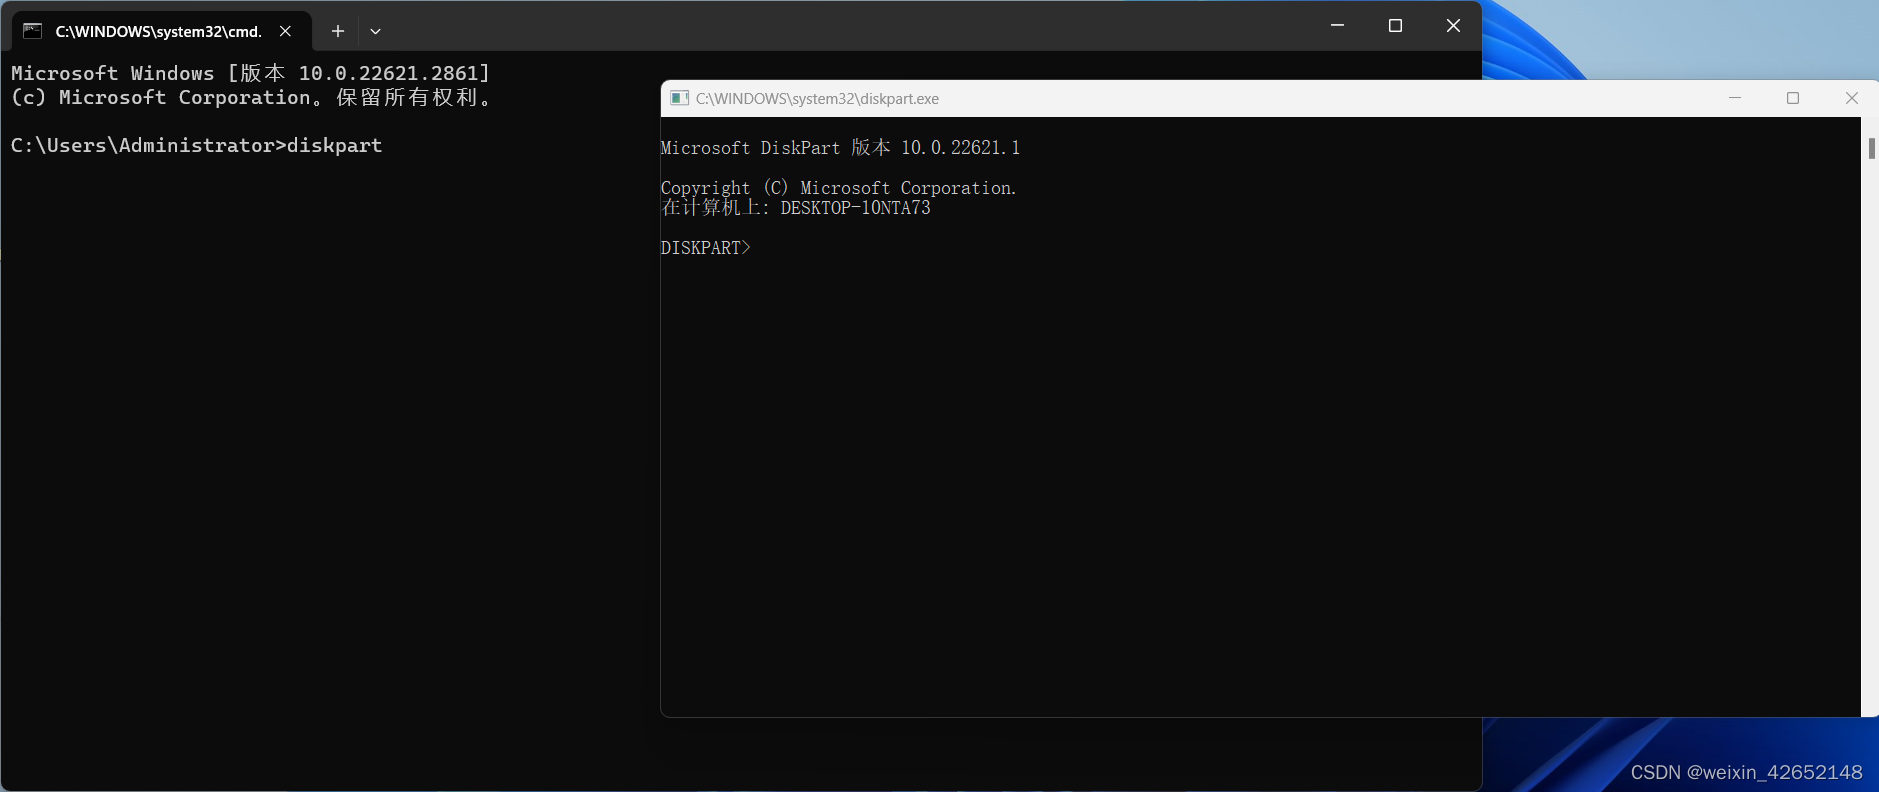Maximize the Windows Terminal window
1879x792 pixels.
[x=1395, y=26]
